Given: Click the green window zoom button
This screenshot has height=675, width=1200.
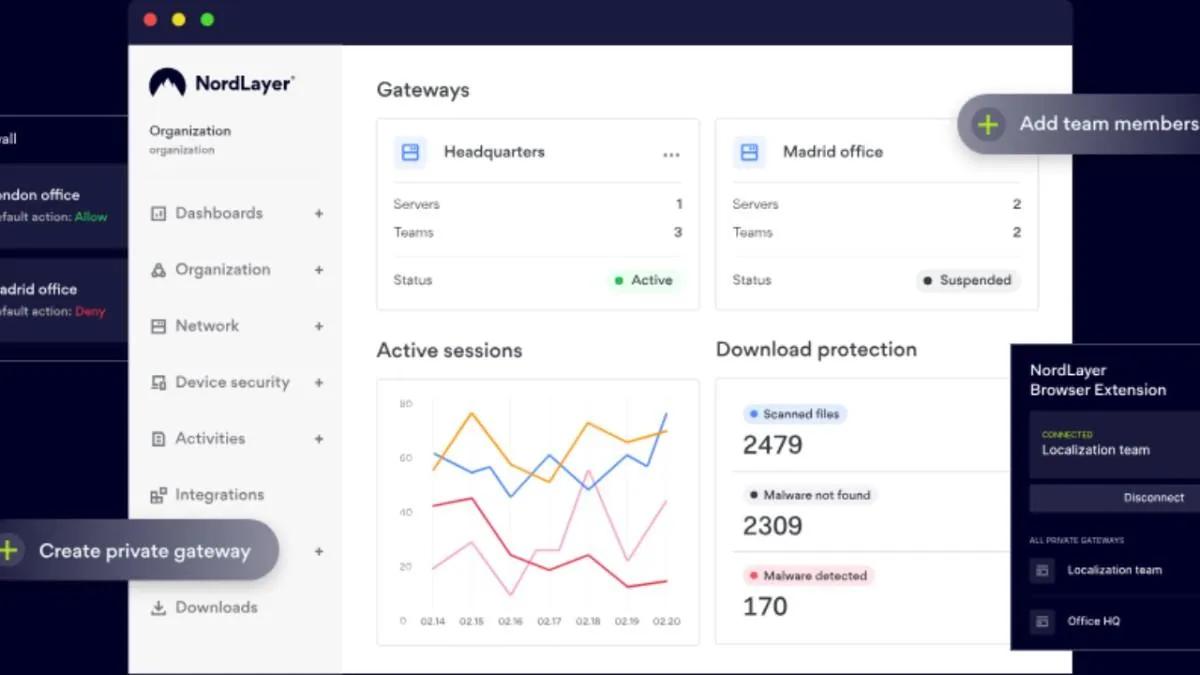Looking at the screenshot, I should tap(207, 19).
